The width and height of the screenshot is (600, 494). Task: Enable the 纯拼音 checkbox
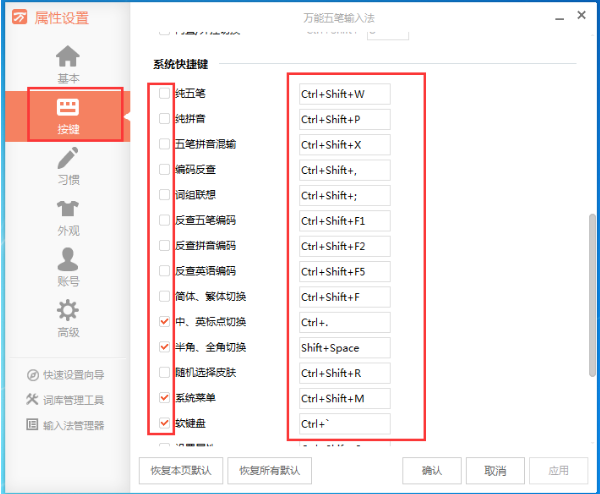tap(164, 119)
